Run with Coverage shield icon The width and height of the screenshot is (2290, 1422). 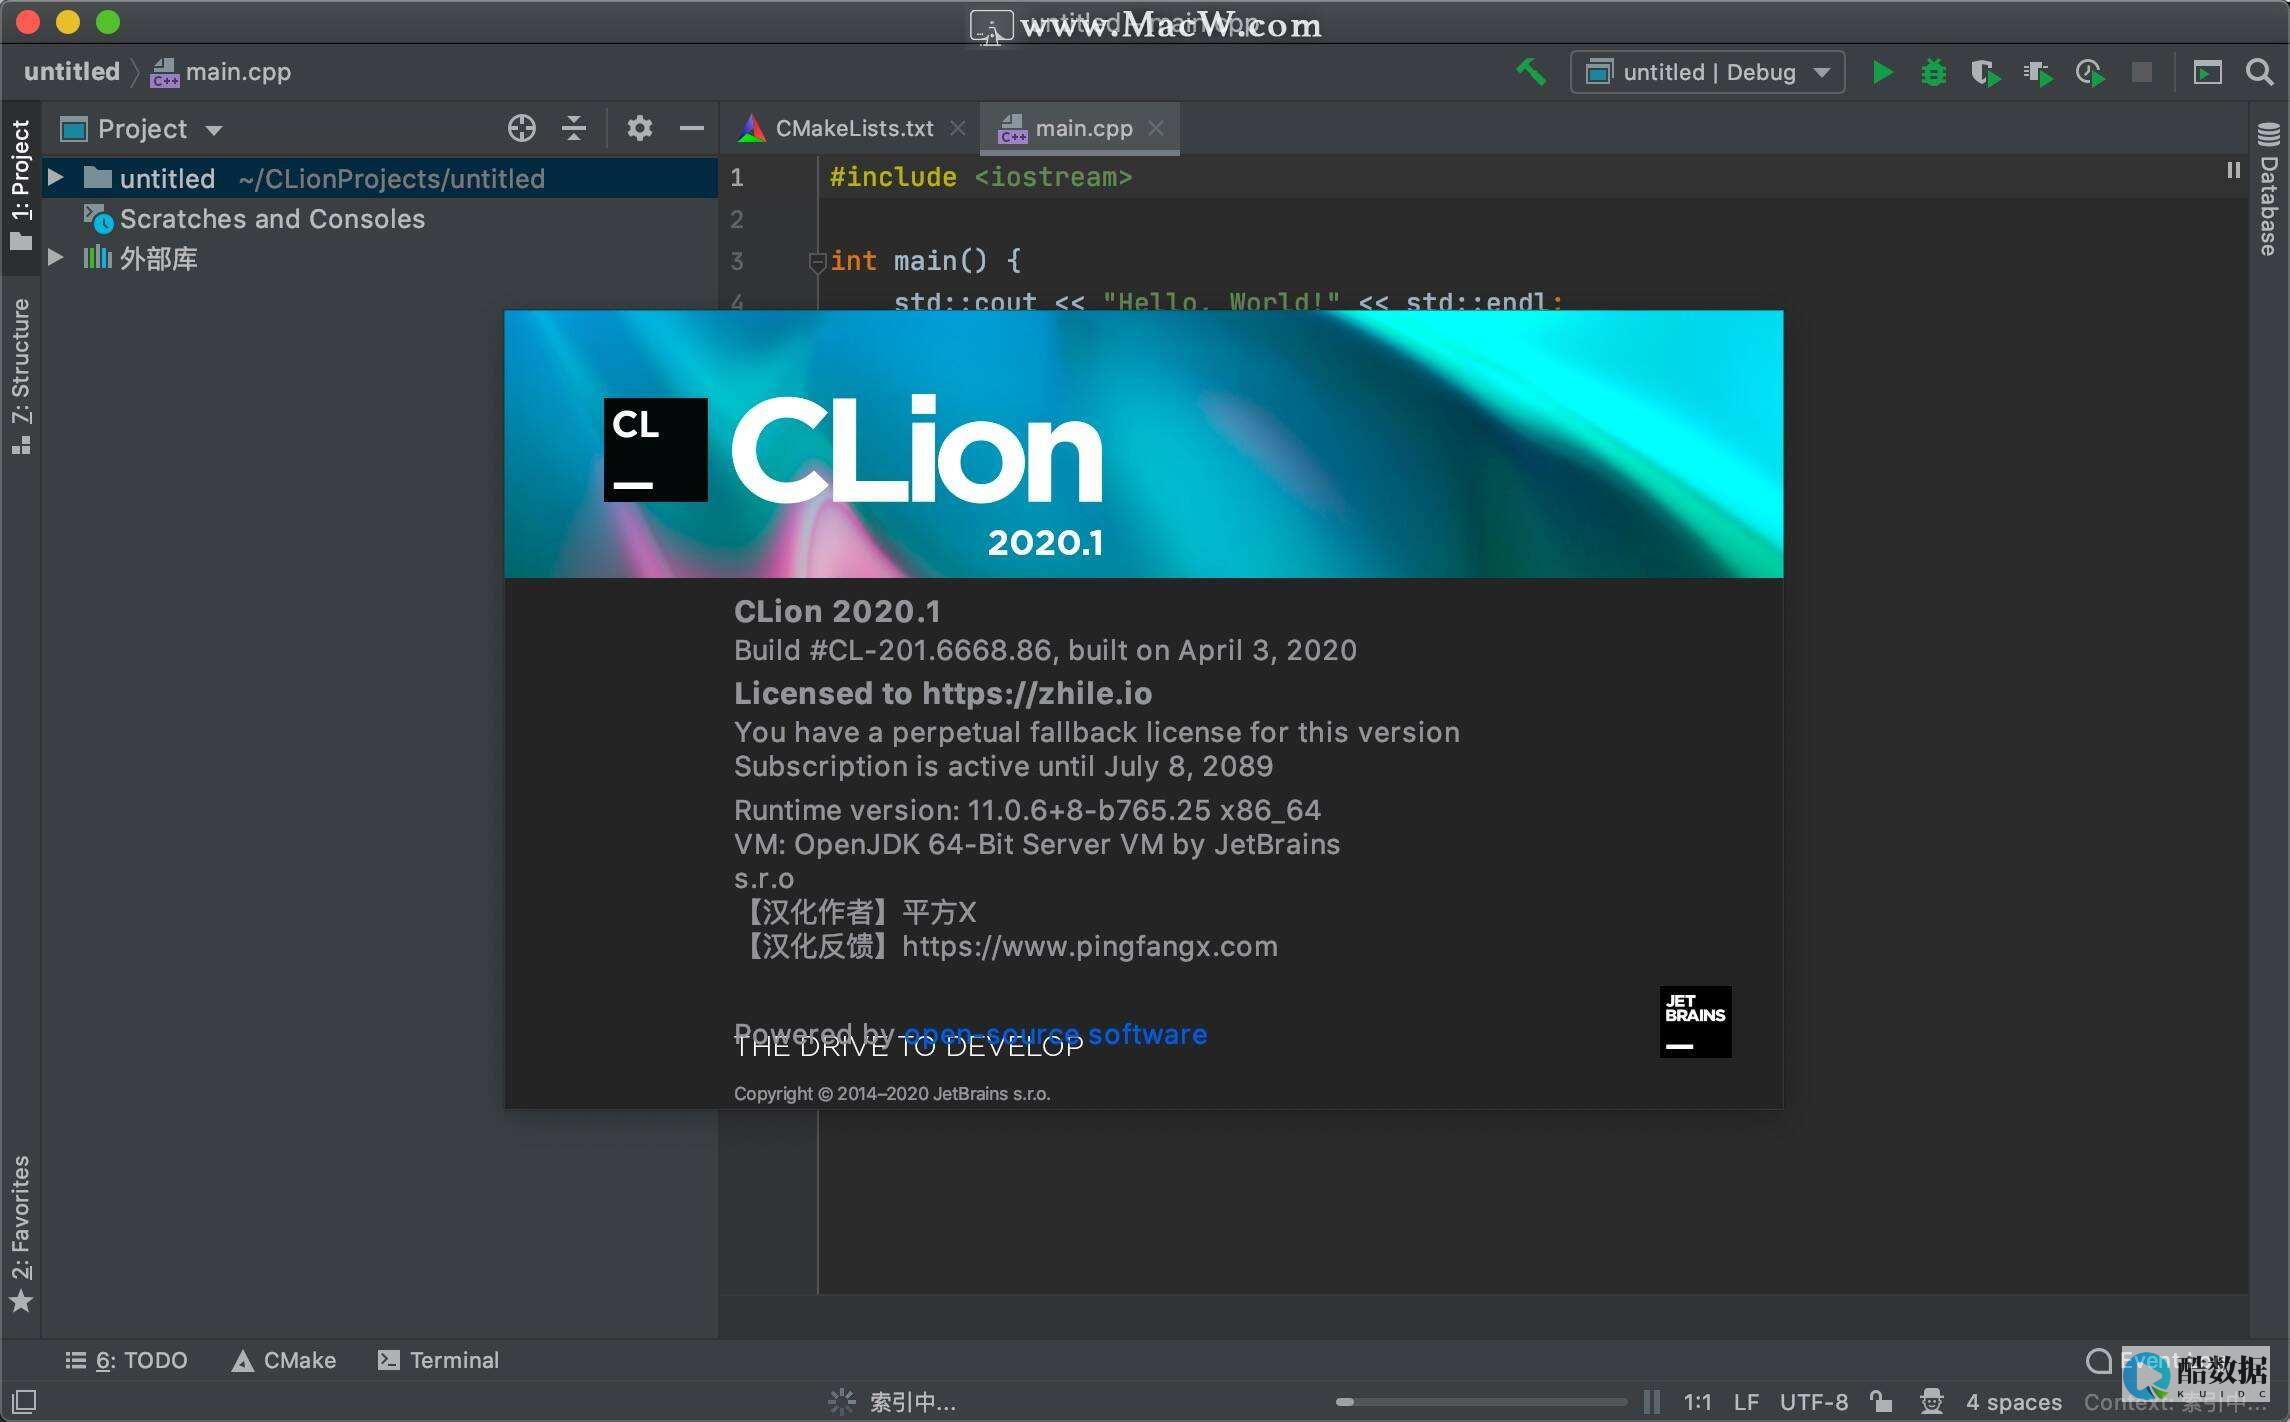1985,72
